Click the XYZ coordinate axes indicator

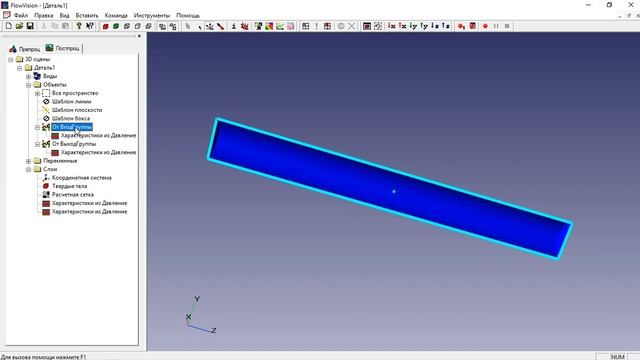pyautogui.click(x=200, y=315)
